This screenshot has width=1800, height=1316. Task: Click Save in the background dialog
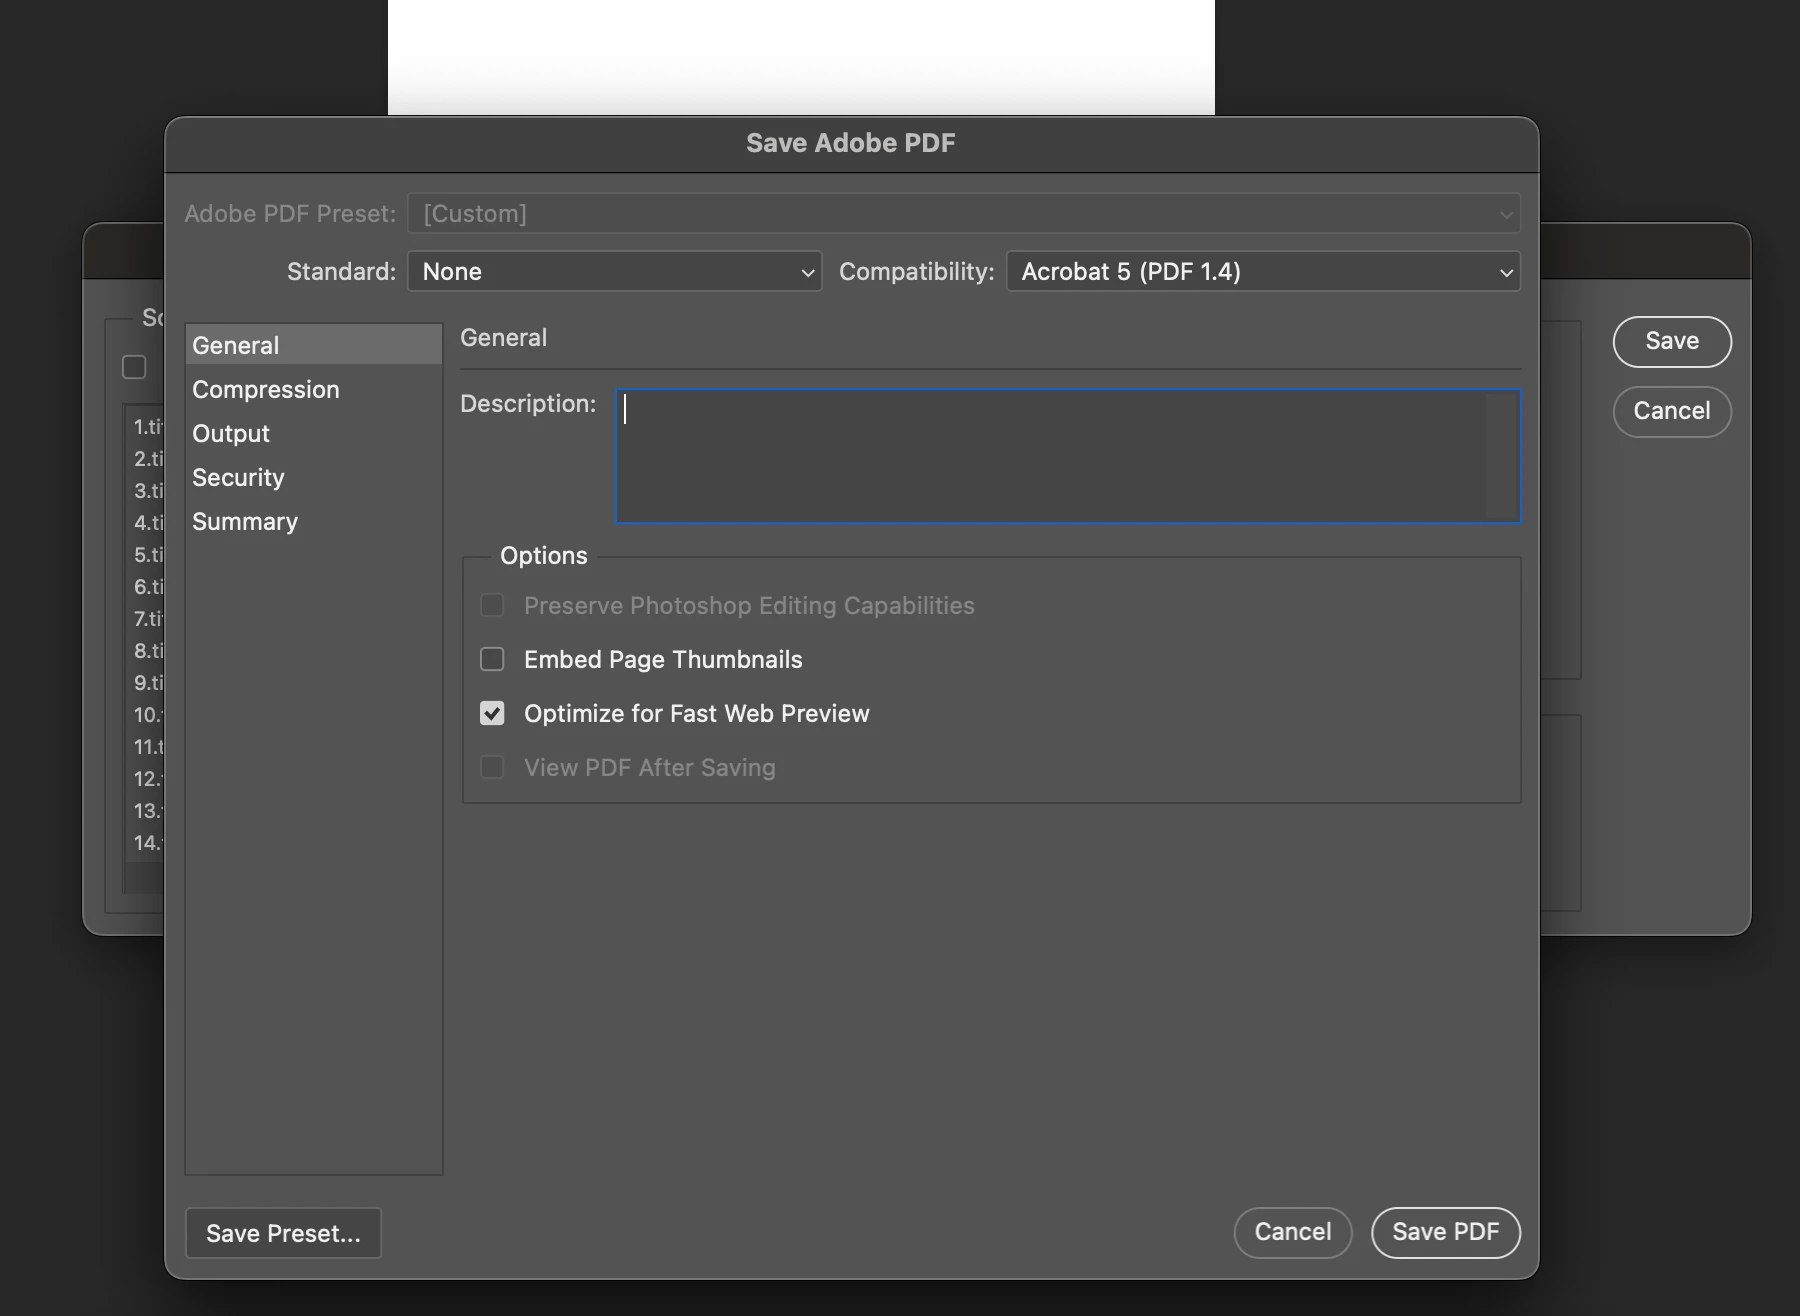pos(1672,341)
